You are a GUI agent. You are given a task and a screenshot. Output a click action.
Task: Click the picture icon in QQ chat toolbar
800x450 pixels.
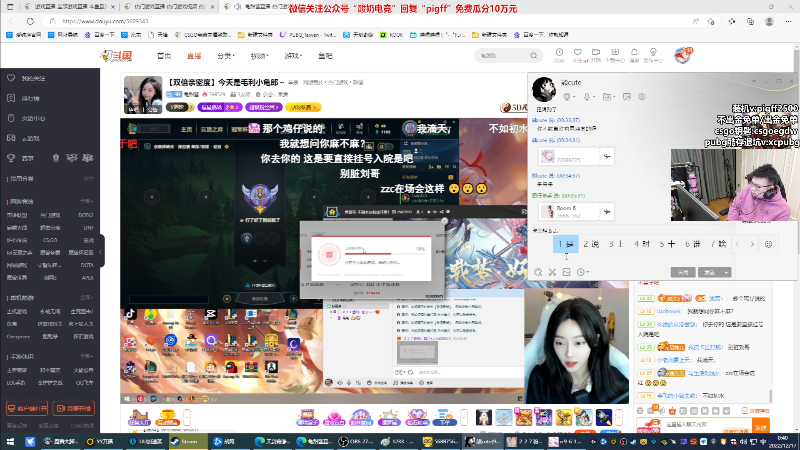coord(627,96)
